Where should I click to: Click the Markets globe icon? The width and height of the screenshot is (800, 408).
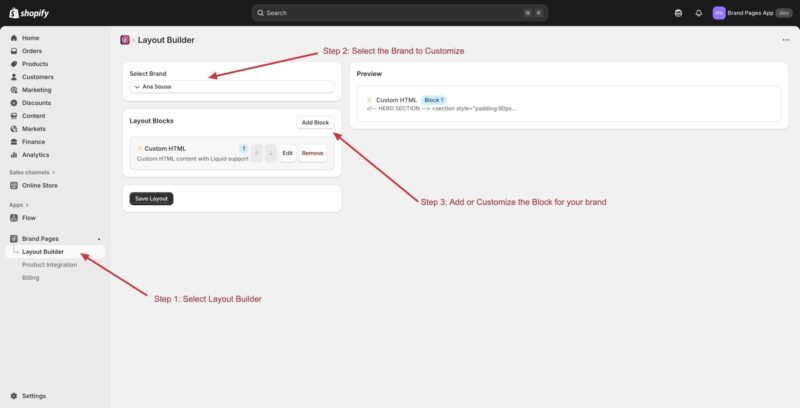[14, 129]
